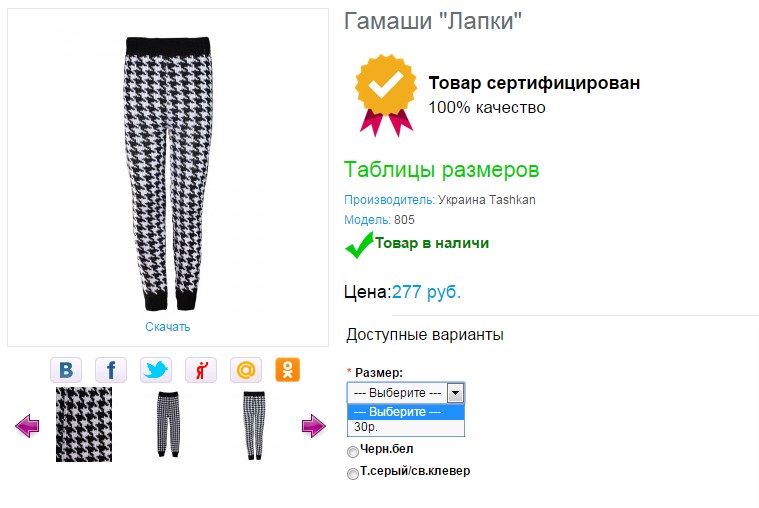This screenshot has height=508, width=759.
Task: Share via the Facebook icon
Action: click(x=111, y=370)
